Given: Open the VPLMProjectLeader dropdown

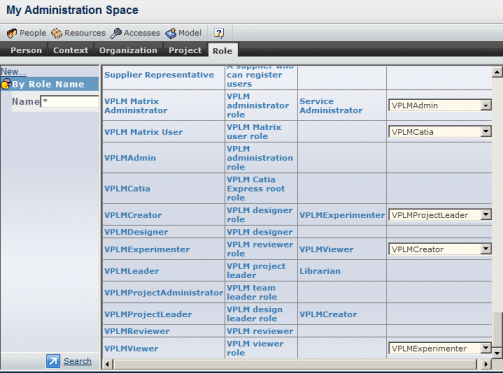Looking at the screenshot, I should coord(486,215).
